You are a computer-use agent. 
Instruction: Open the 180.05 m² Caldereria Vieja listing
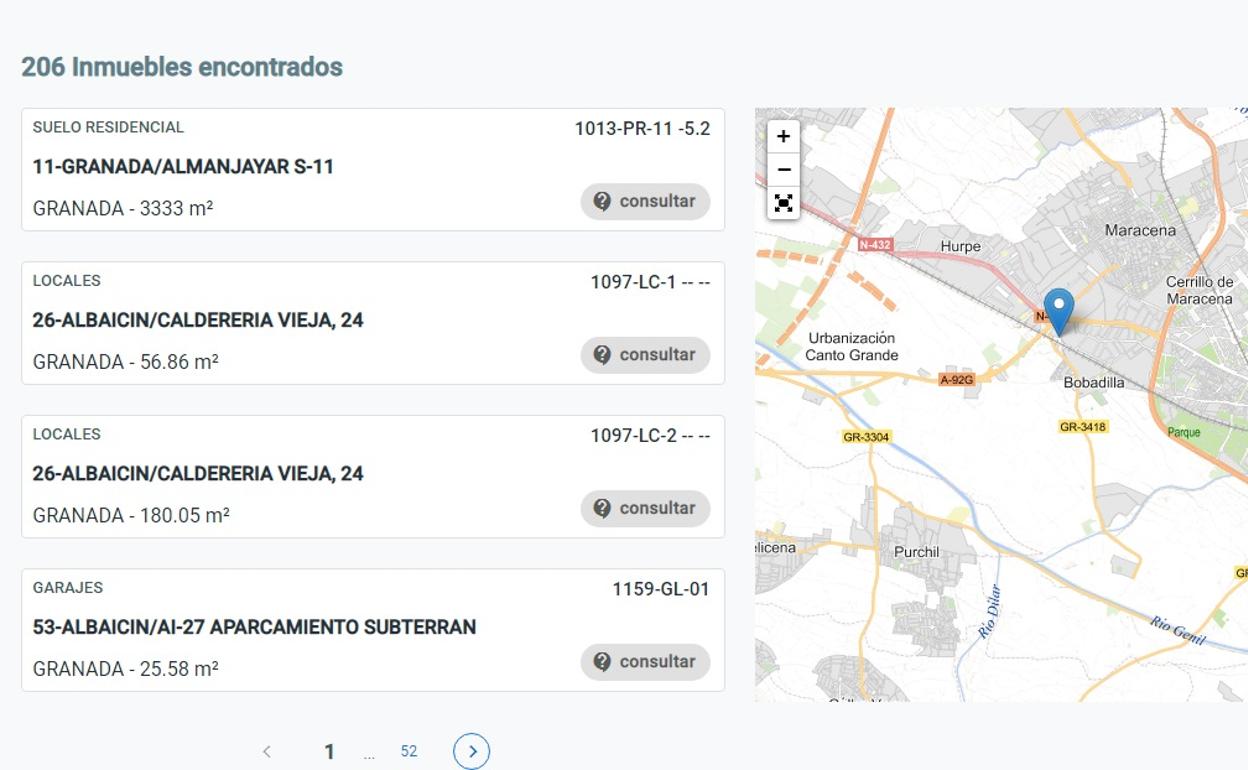coord(198,473)
